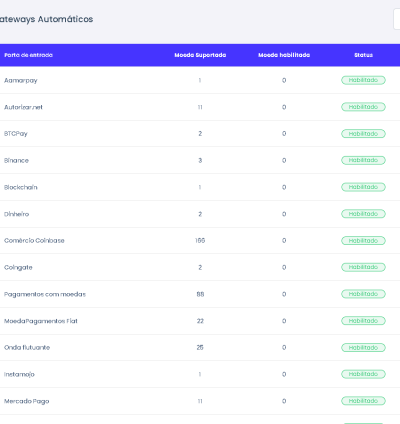Screen dimensions: 400x424
Task: Click supported currency count 1 for Blockchain
Action: coord(200,187)
